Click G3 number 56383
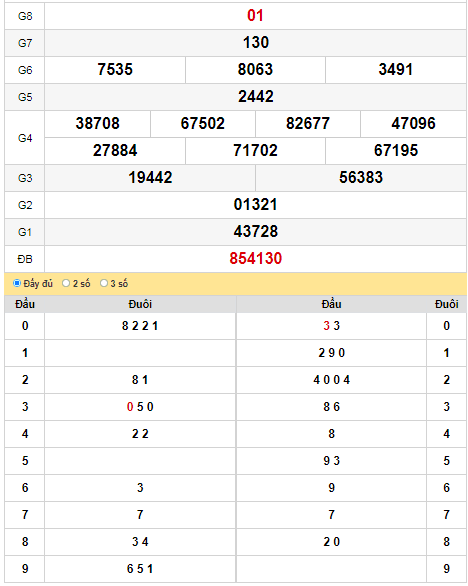Image resolution: width=468 pixels, height=586 pixels. tap(361, 178)
